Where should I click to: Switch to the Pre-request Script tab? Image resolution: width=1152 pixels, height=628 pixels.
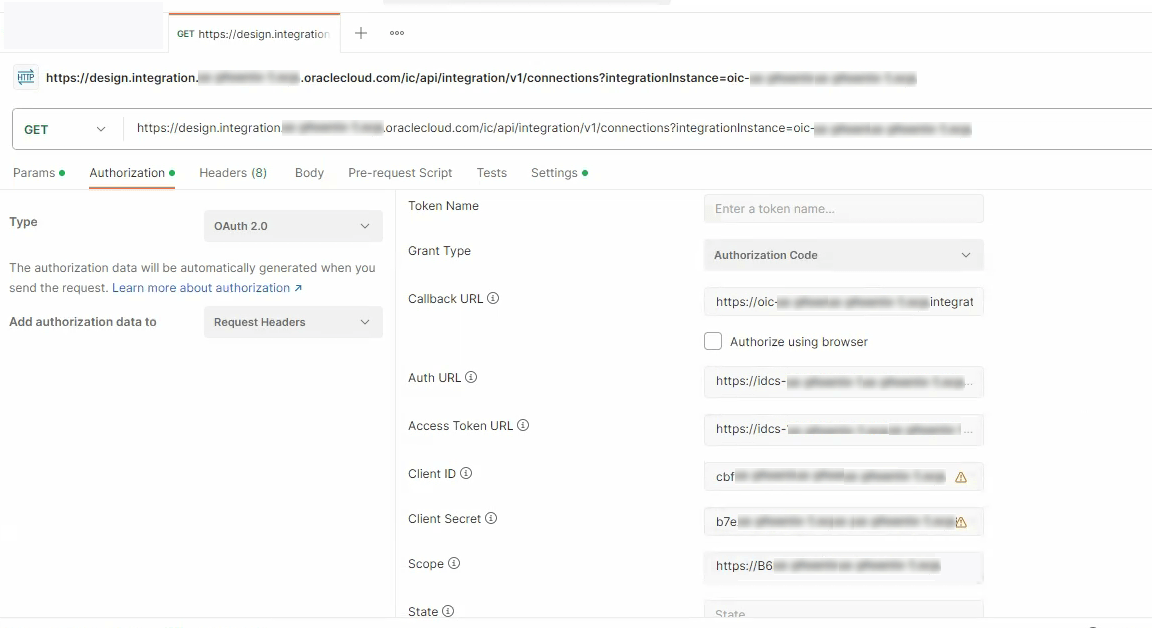click(x=399, y=172)
